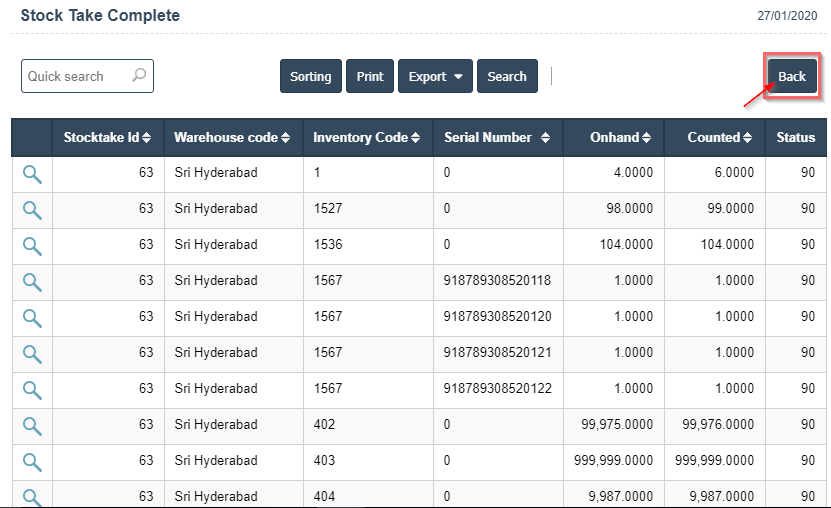Click the Print button
Viewport: 831px width, 508px height.
pyautogui.click(x=370, y=77)
